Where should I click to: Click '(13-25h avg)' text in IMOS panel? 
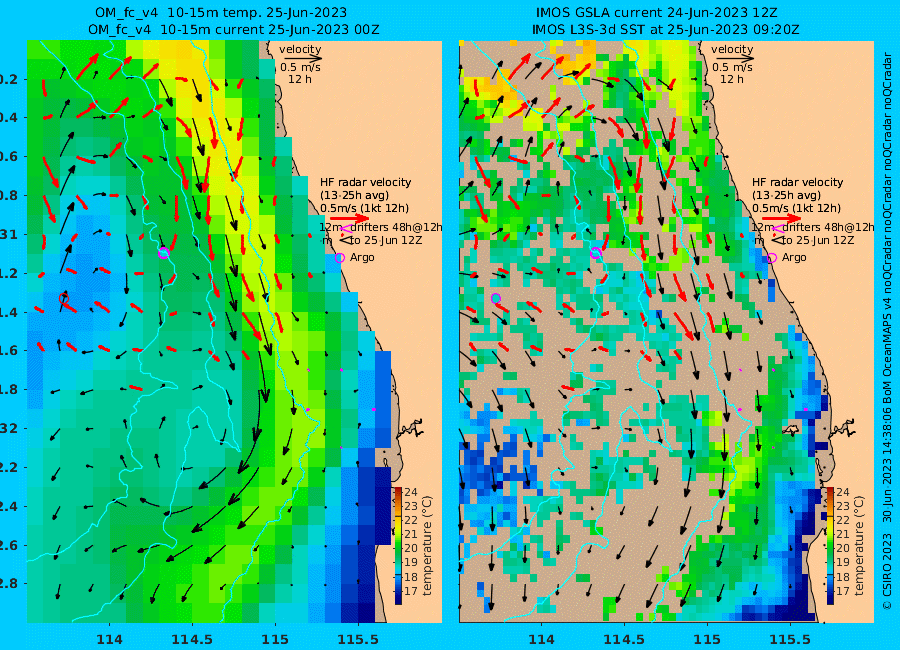(786, 195)
